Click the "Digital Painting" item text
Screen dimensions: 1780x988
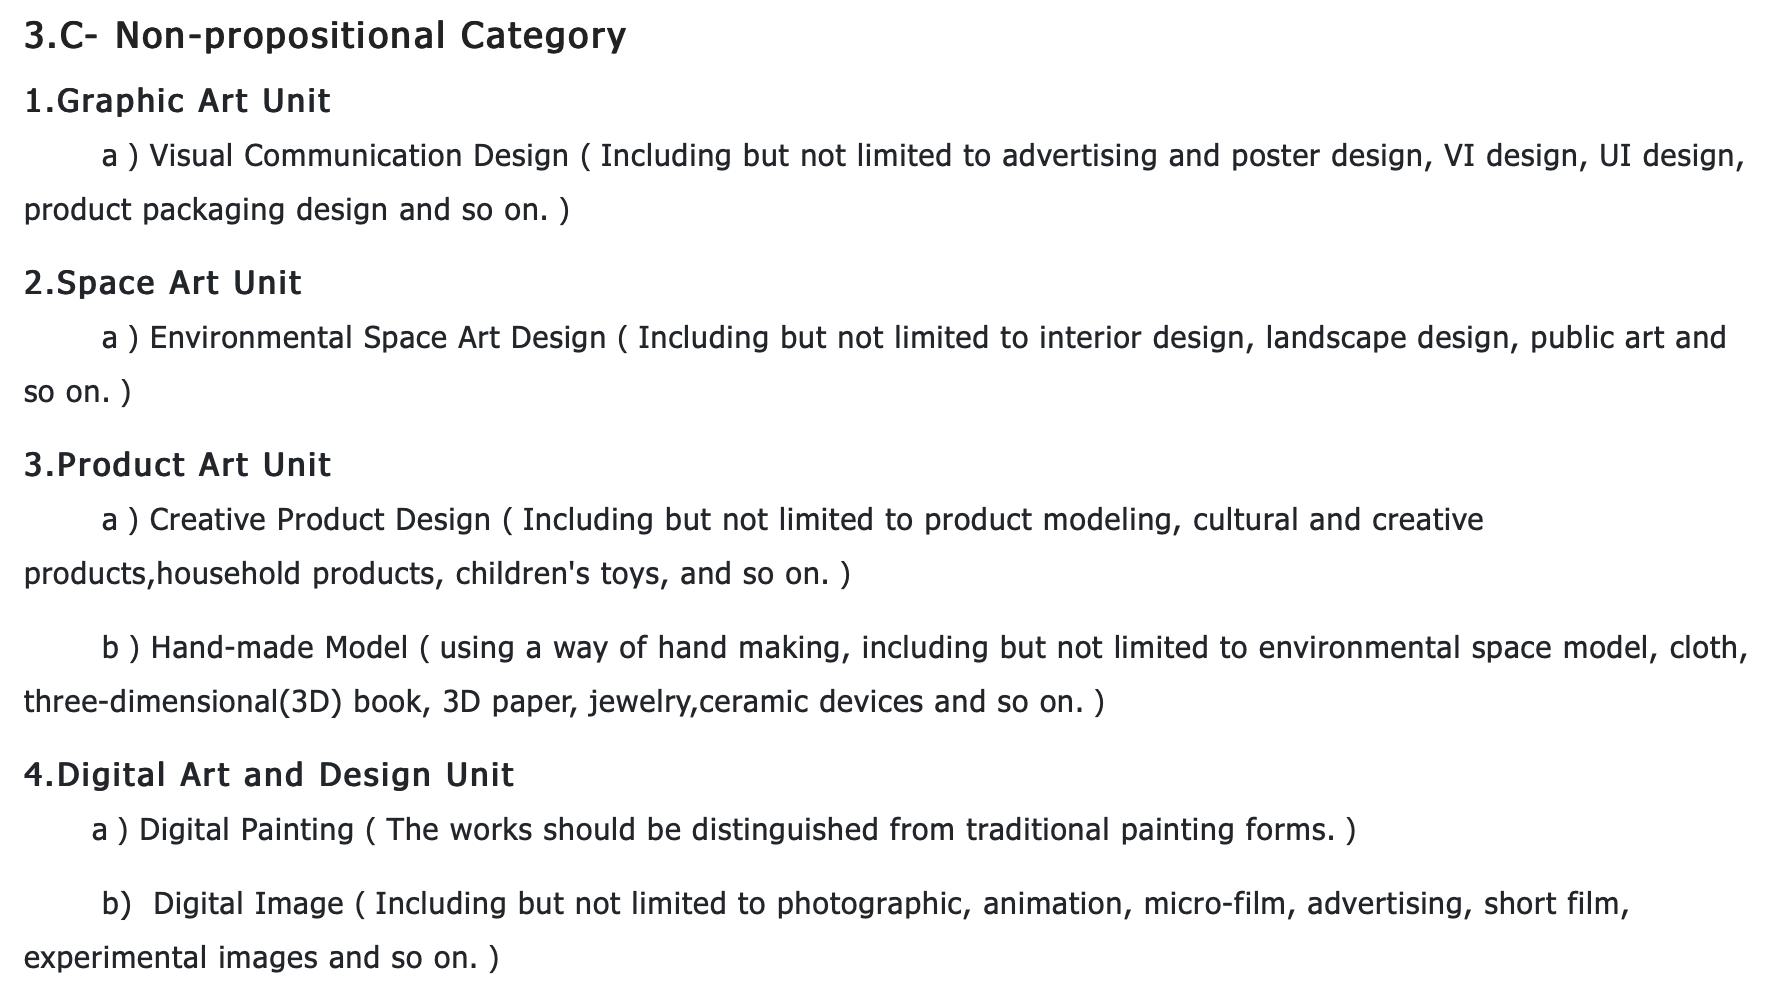pyautogui.click(x=246, y=830)
